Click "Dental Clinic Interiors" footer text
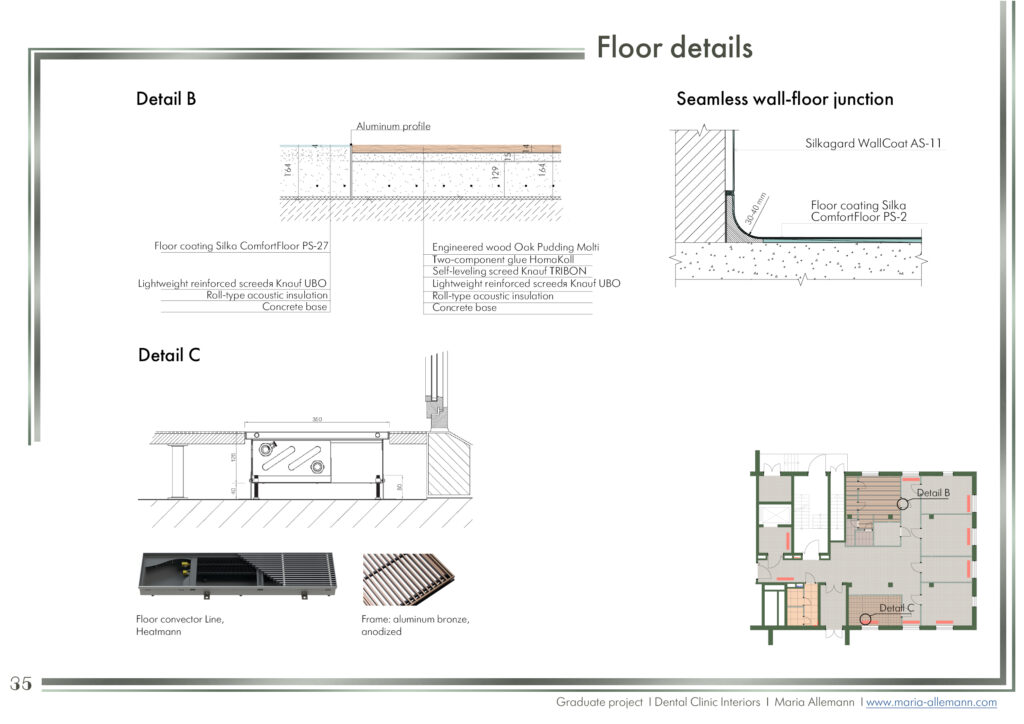The width and height of the screenshot is (1024, 724). coord(707,702)
